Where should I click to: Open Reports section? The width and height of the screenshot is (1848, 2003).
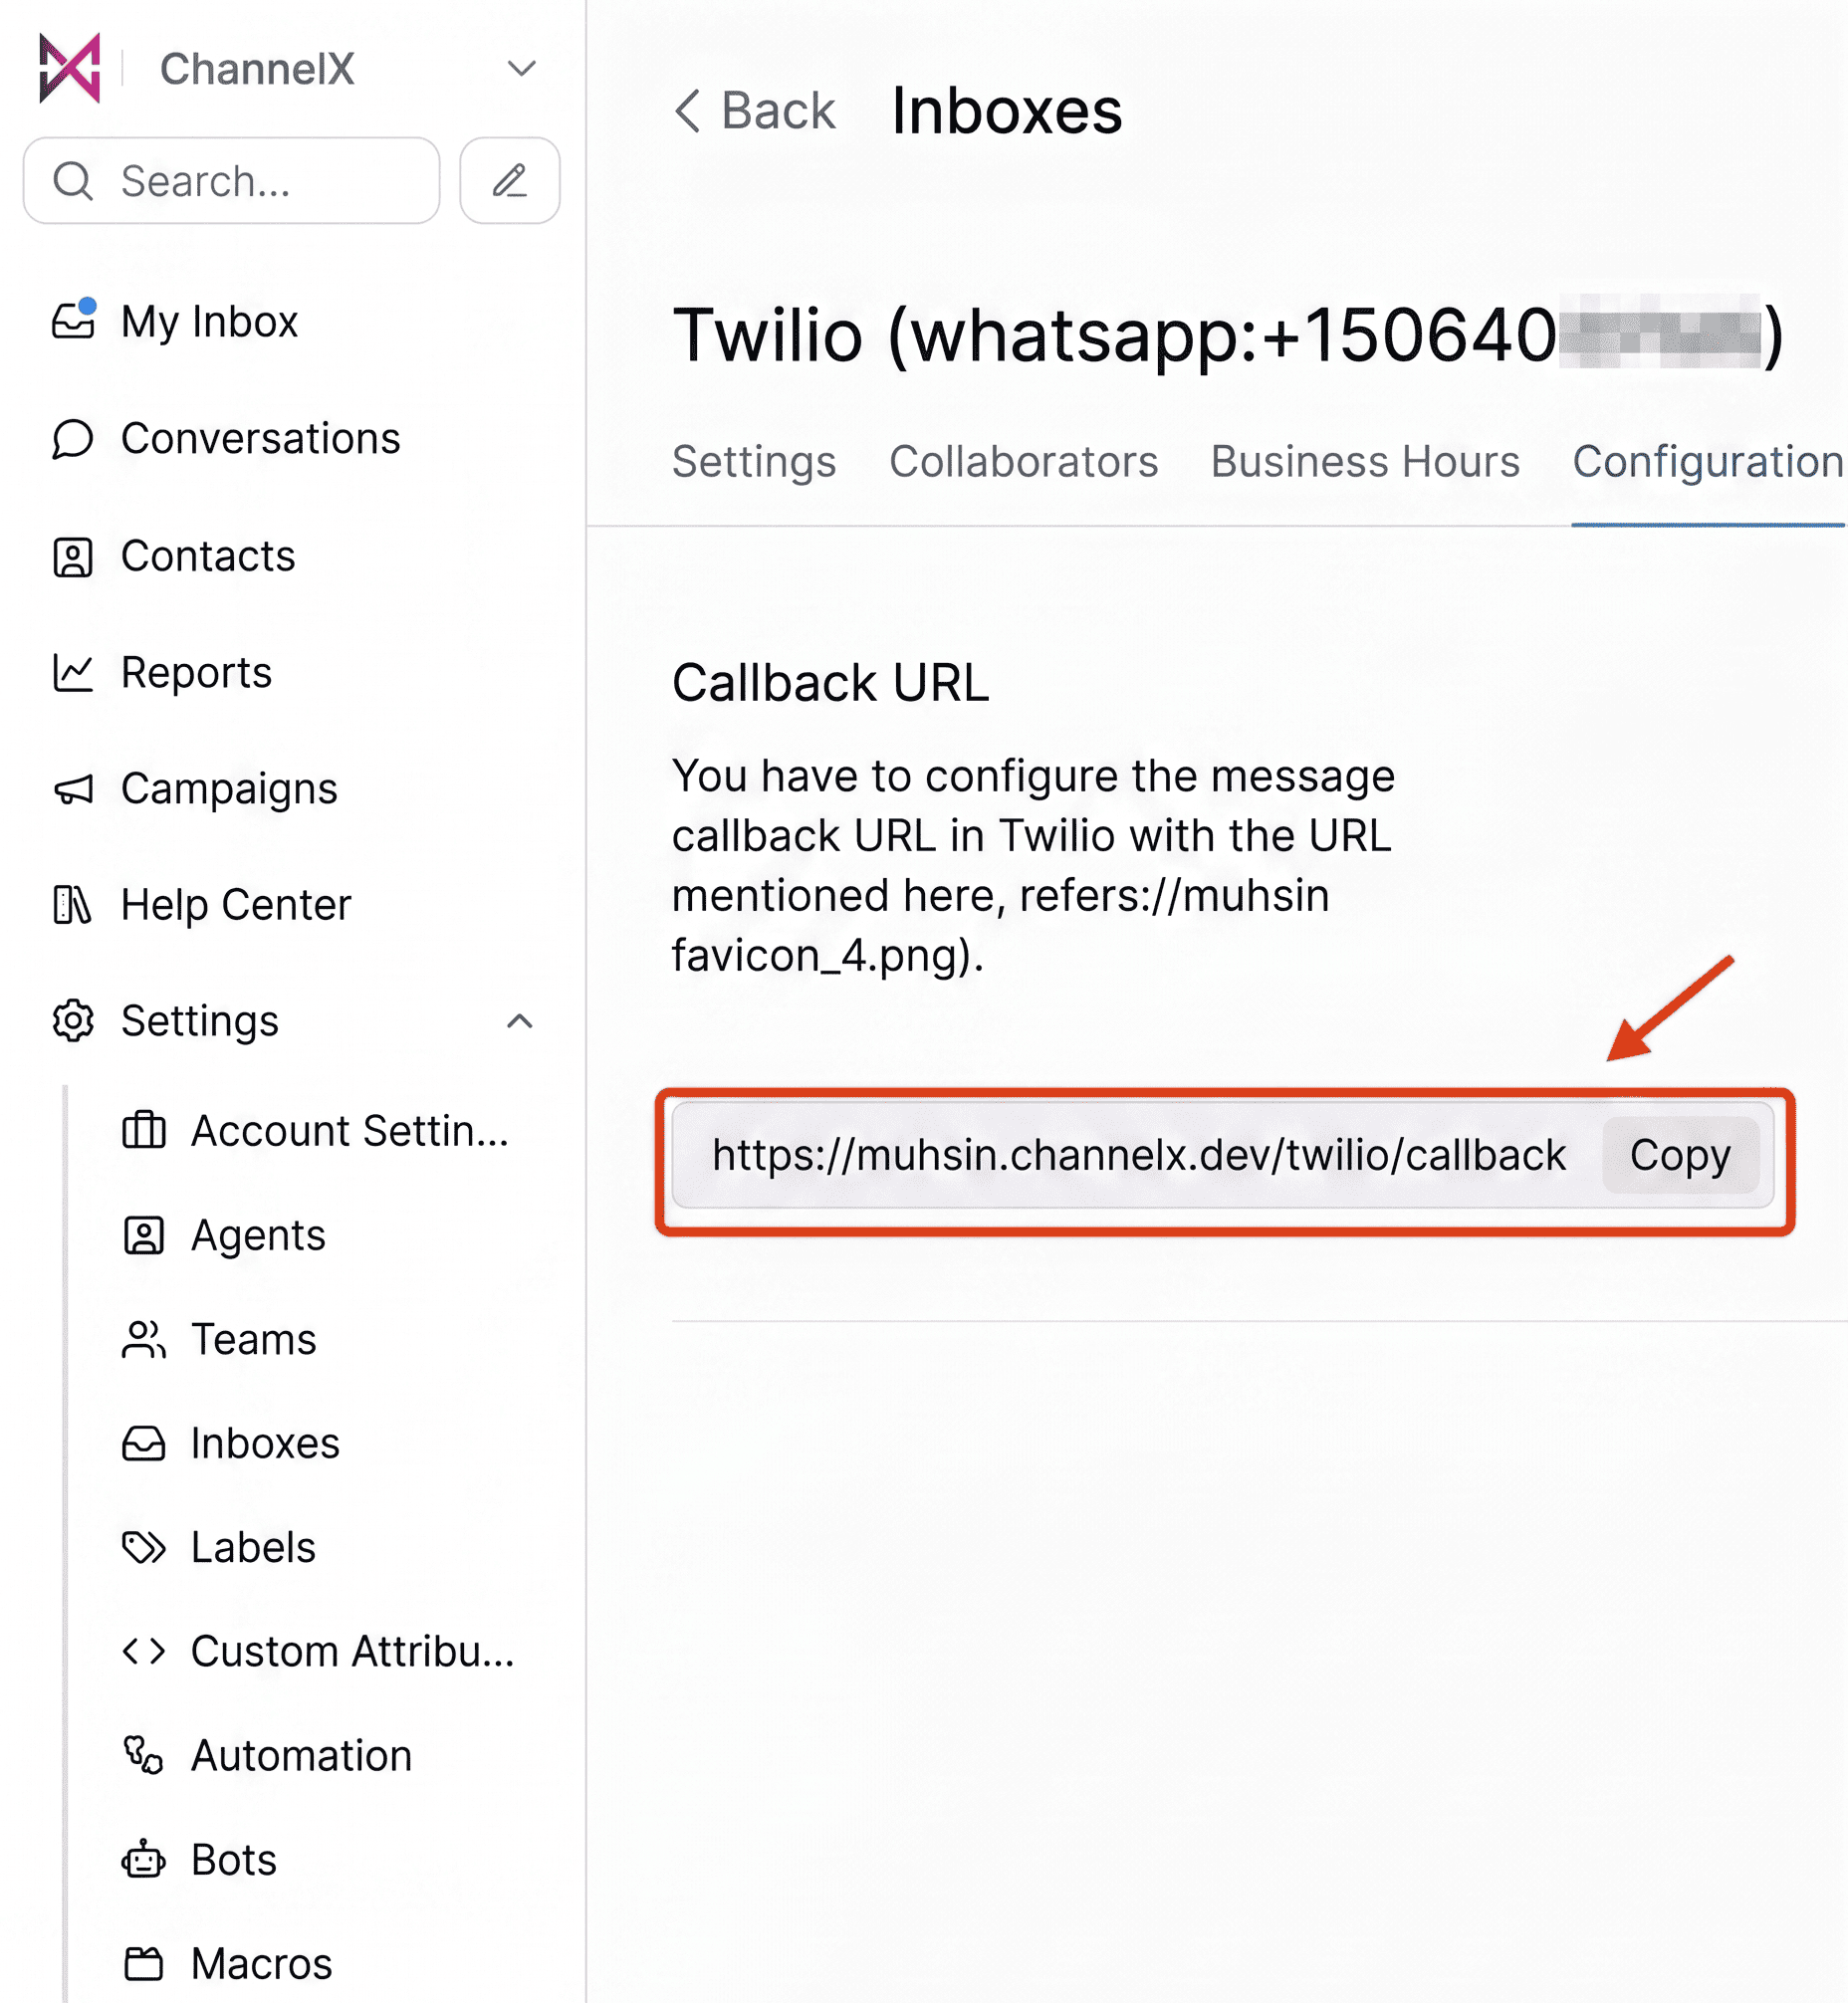[196, 673]
